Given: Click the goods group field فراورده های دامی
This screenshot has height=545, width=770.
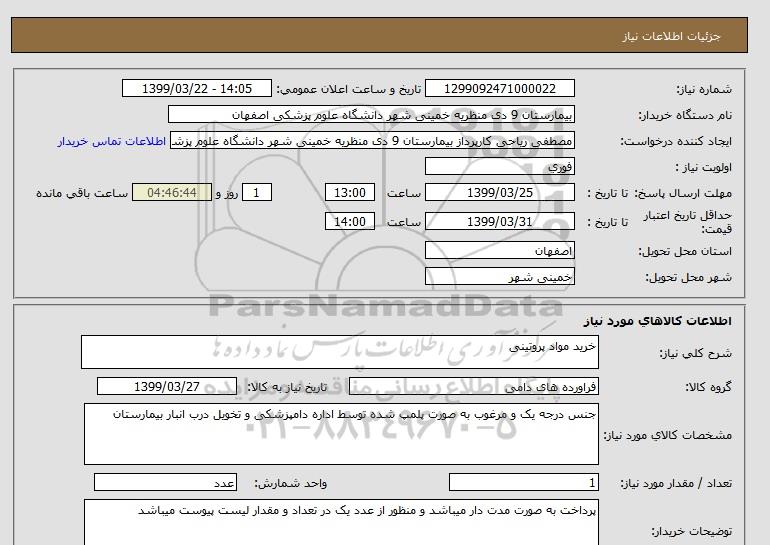Looking at the screenshot, I should tap(473, 386).
